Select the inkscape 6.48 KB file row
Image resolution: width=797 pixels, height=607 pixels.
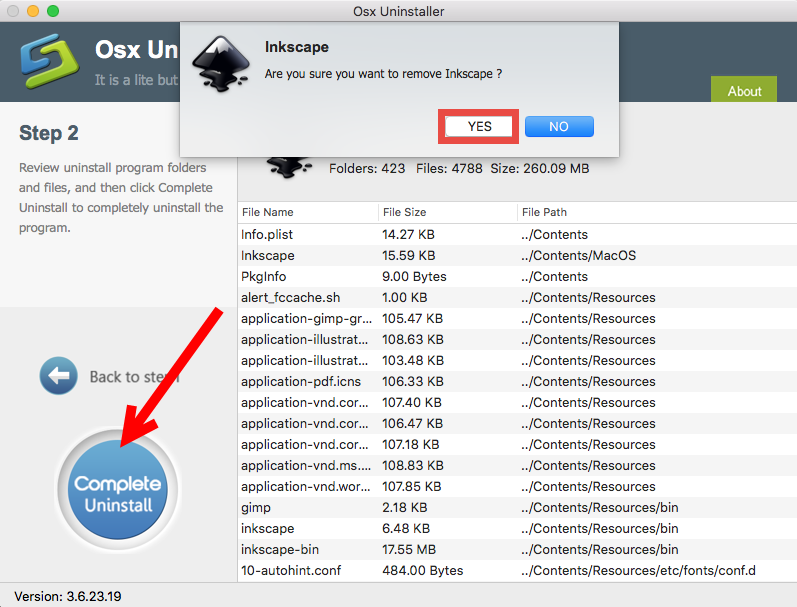(x=517, y=529)
